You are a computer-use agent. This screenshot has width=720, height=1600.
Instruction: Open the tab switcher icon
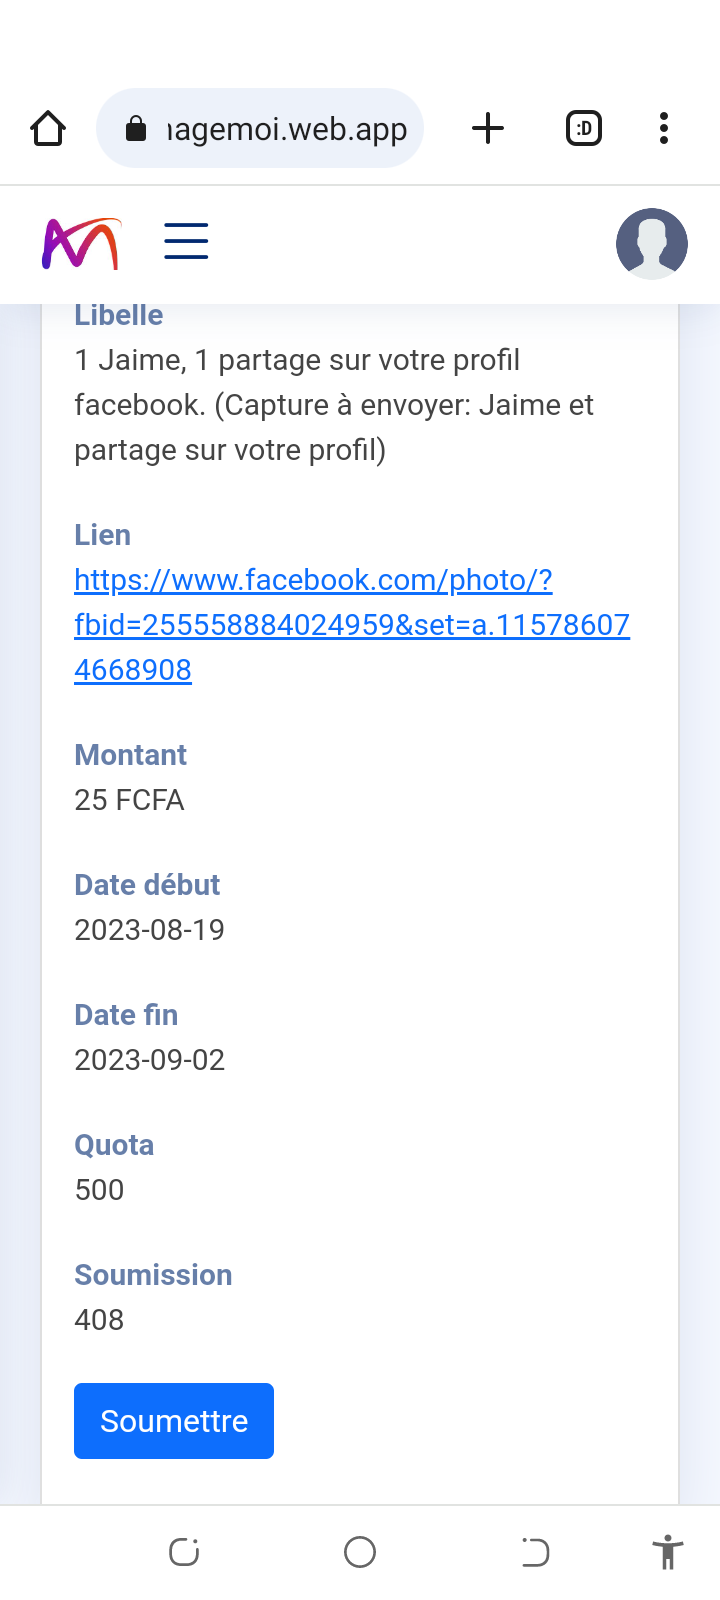click(584, 129)
